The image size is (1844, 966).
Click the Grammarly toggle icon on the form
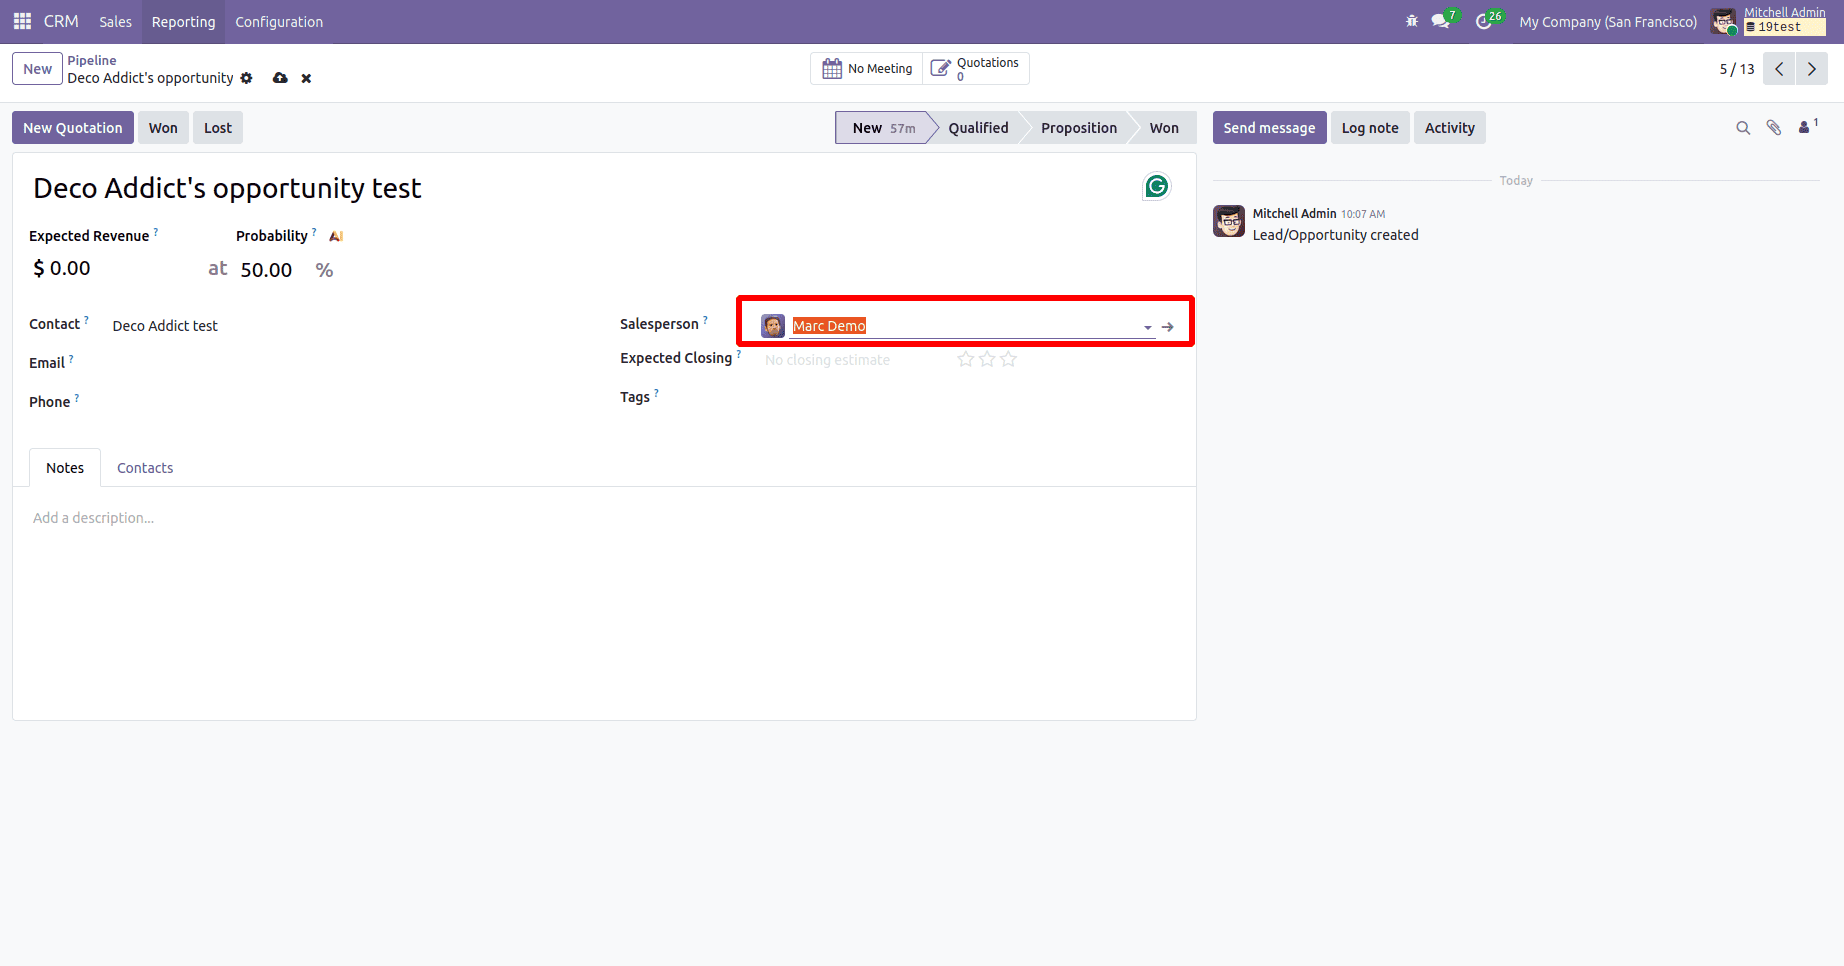(1156, 186)
